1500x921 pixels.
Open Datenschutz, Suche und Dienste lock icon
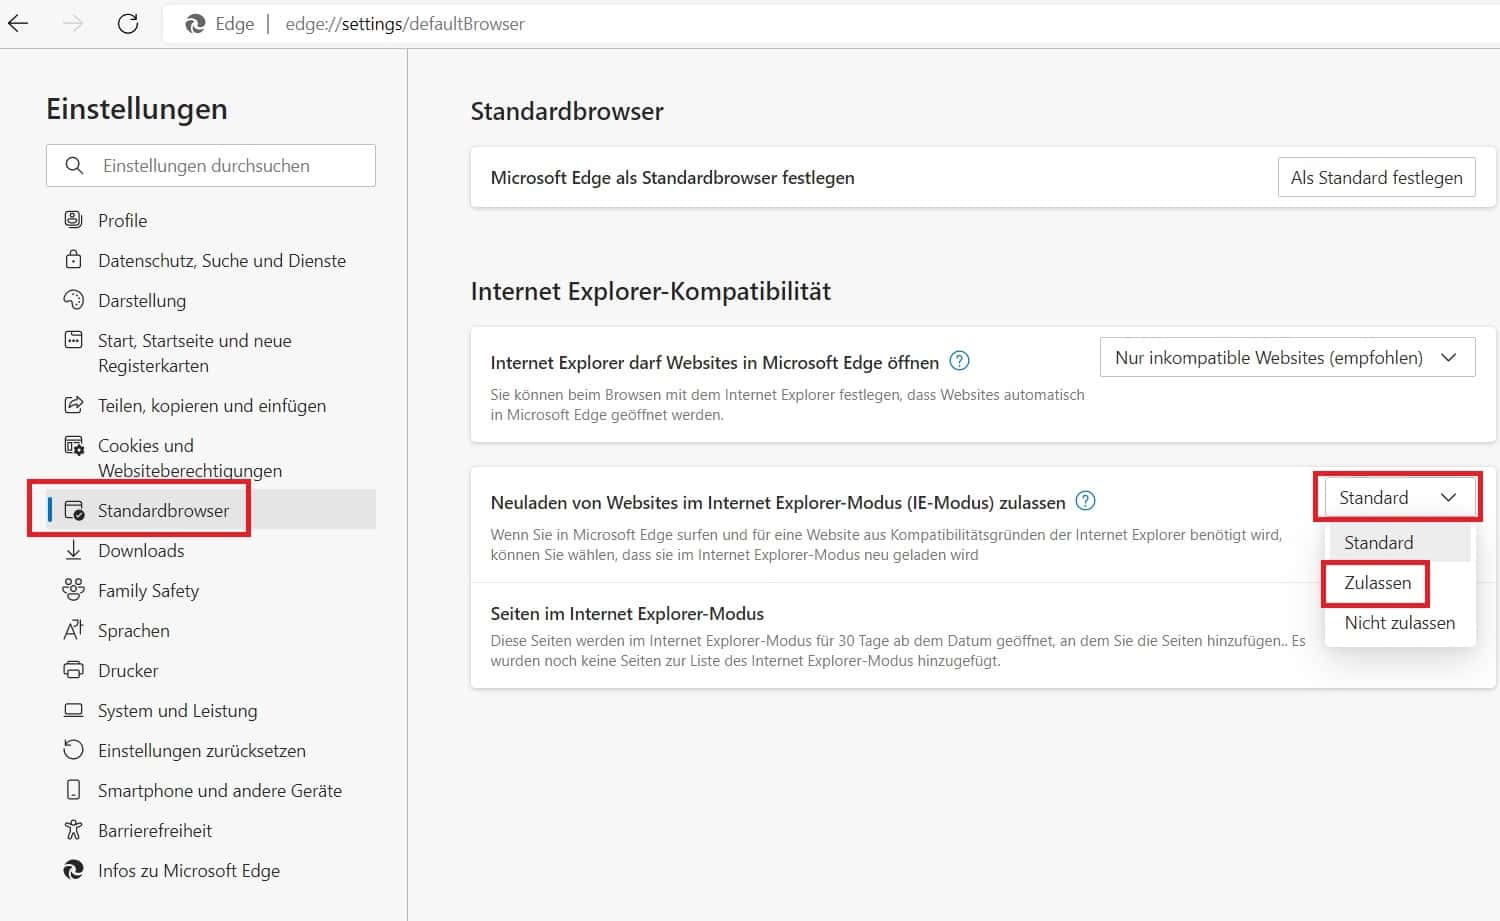73,260
